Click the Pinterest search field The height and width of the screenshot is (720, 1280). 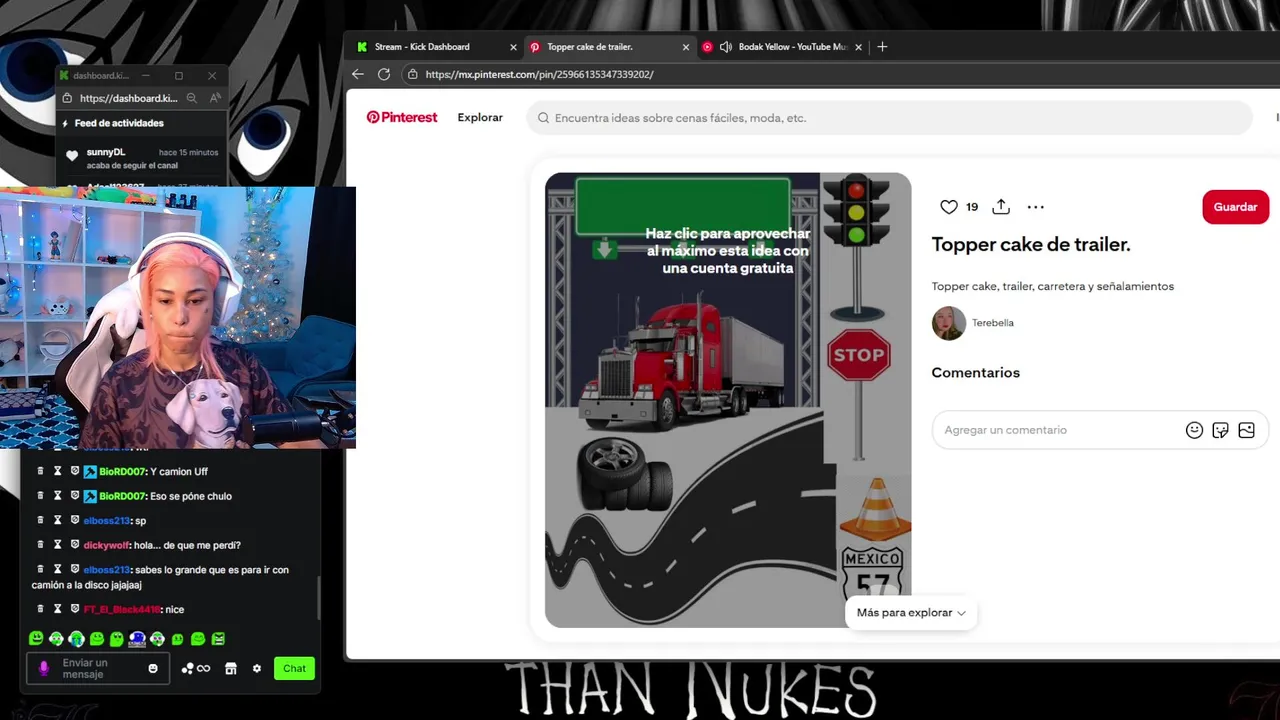click(889, 118)
